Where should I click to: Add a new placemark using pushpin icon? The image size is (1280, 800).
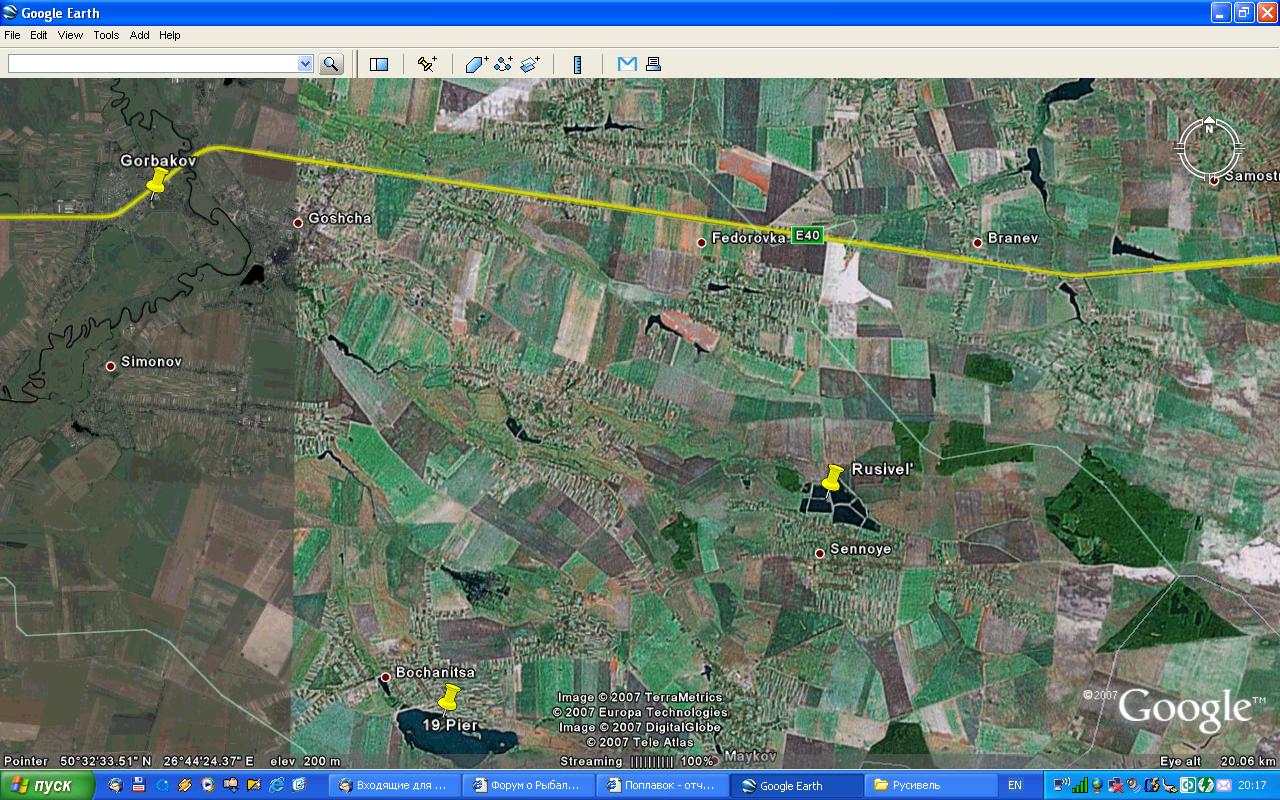tap(427, 64)
